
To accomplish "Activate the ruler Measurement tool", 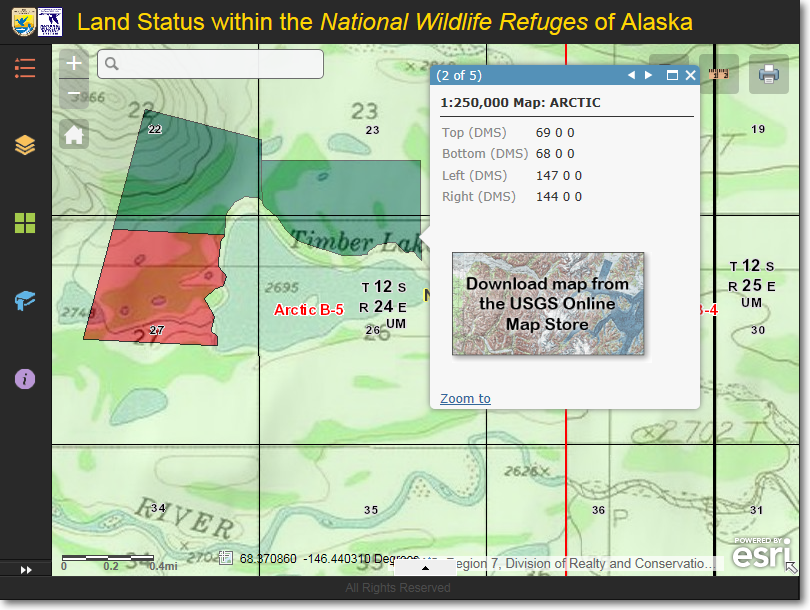I will click(x=721, y=74).
